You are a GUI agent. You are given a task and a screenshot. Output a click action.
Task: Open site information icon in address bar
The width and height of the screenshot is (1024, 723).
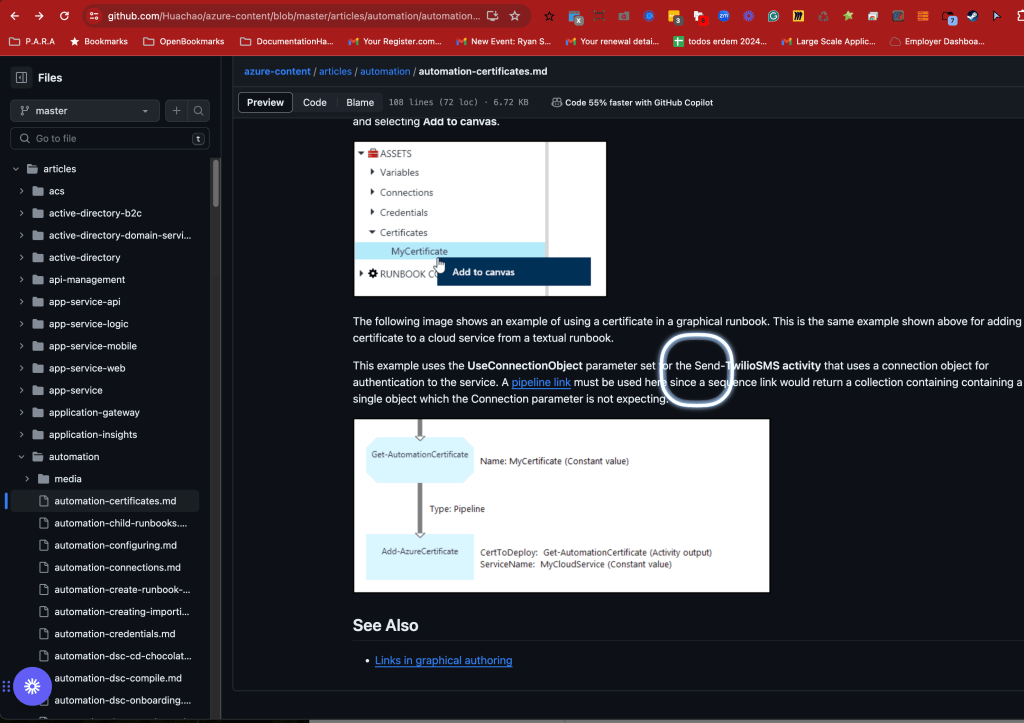[x=94, y=16]
